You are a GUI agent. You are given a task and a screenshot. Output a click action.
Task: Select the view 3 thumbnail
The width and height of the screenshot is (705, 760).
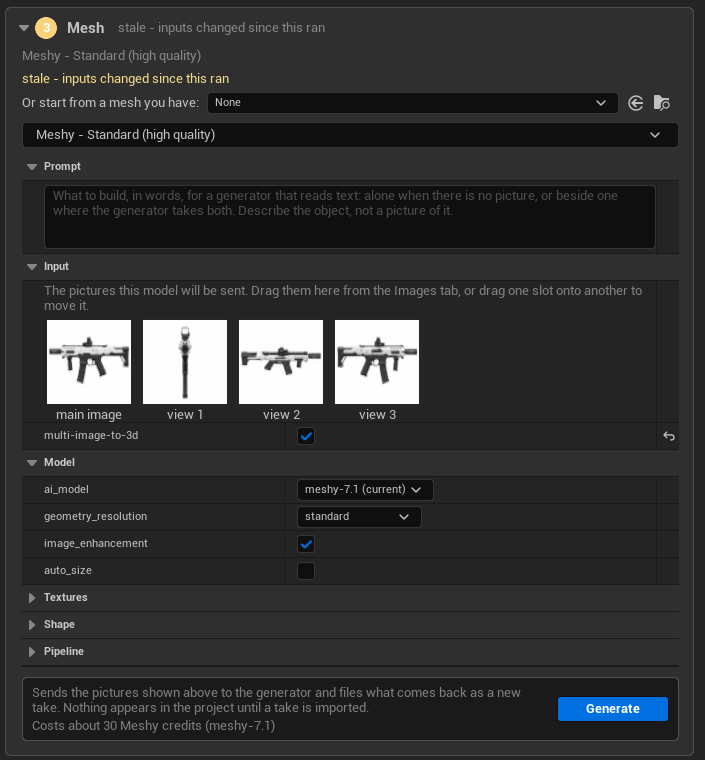[376, 362]
